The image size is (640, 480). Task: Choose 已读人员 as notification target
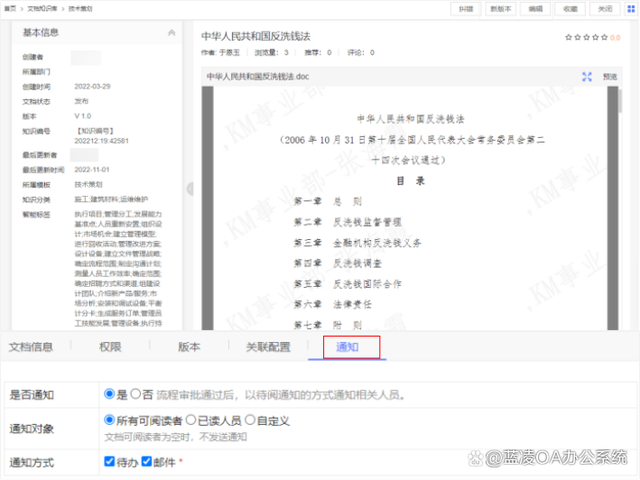tap(190, 421)
